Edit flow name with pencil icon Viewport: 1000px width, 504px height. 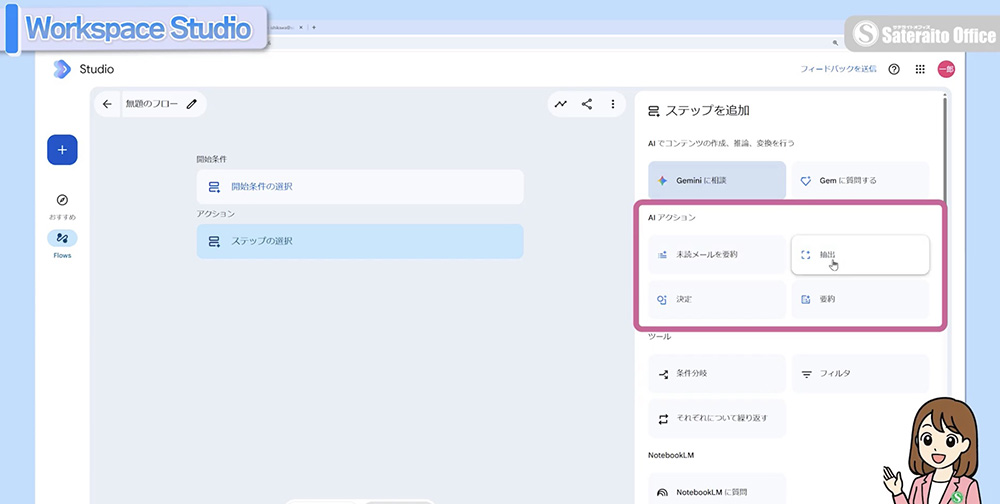click(191, 104)
